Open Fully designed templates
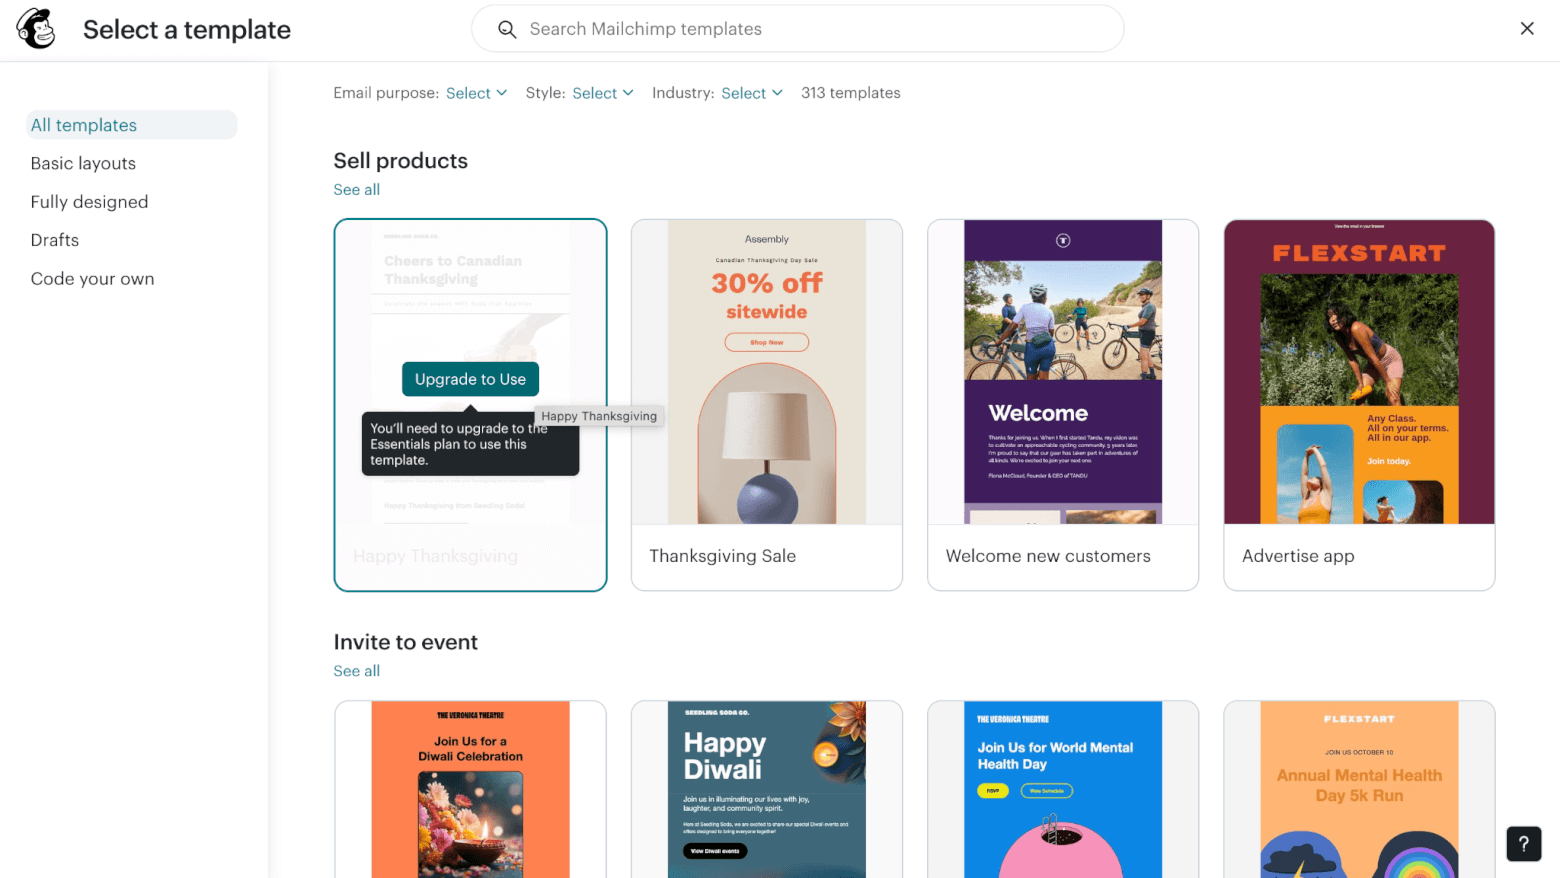The image size is (1560, 878). 89,202
